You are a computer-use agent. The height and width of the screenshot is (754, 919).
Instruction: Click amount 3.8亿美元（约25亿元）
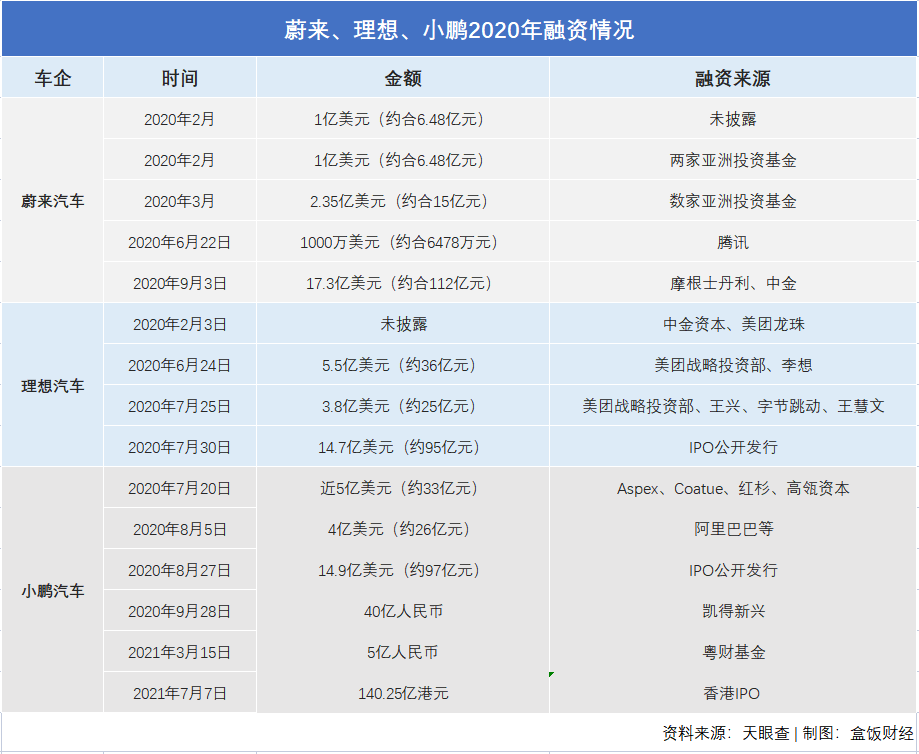click(403, 406)
